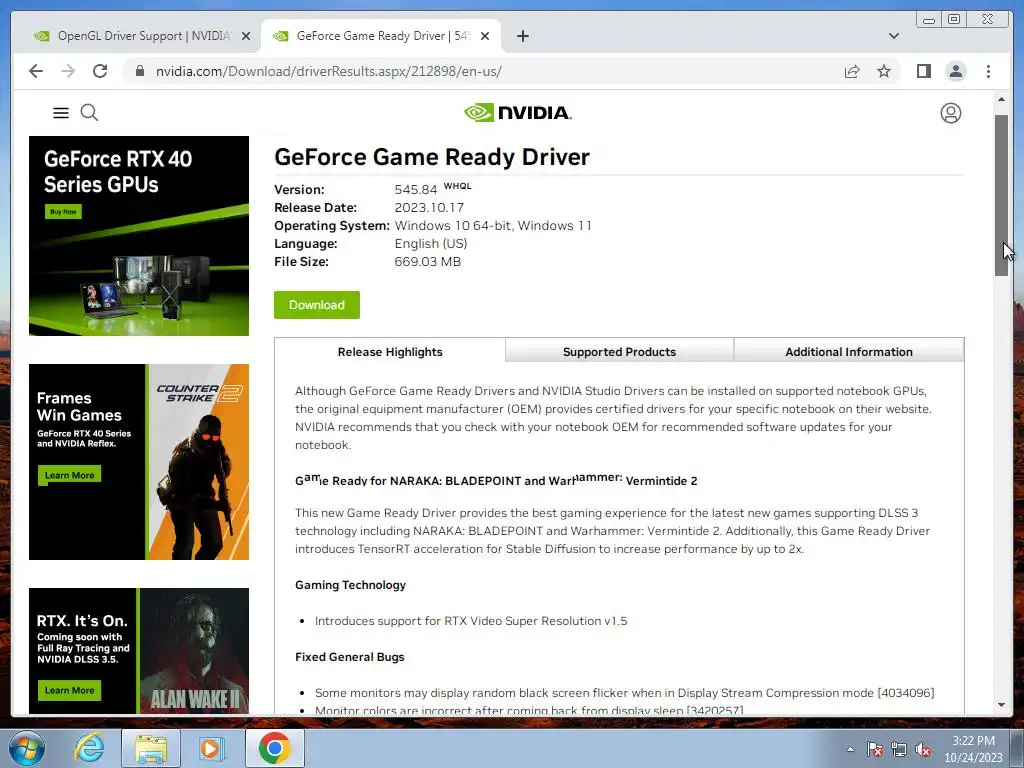This screenshot has width=1024, height=768.
Task: Click the vertical scrollbar thumb
Action: [x=1001, y=195]
